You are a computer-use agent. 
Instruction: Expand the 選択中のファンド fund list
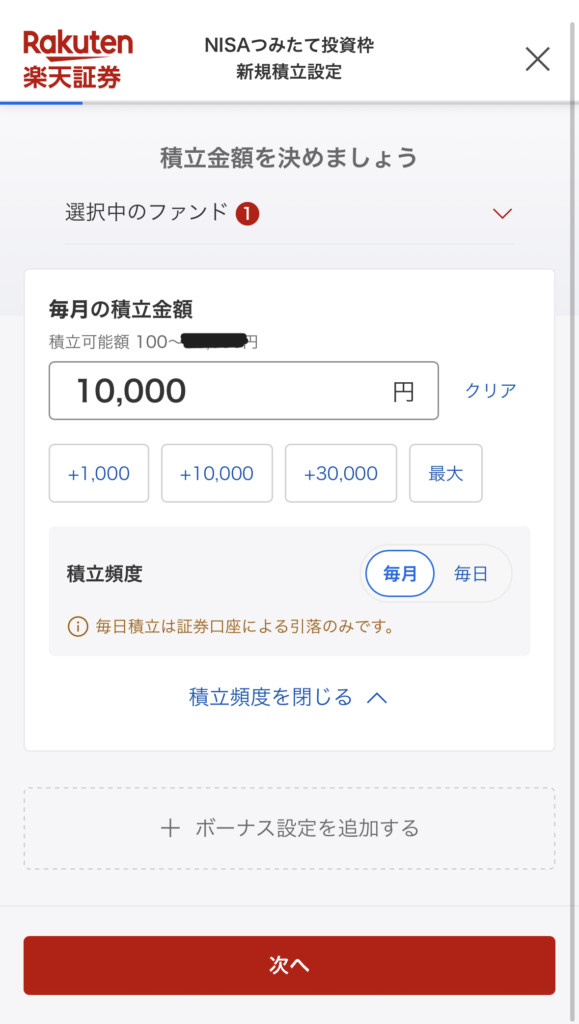pyautogui.click(x=150, y=213)
